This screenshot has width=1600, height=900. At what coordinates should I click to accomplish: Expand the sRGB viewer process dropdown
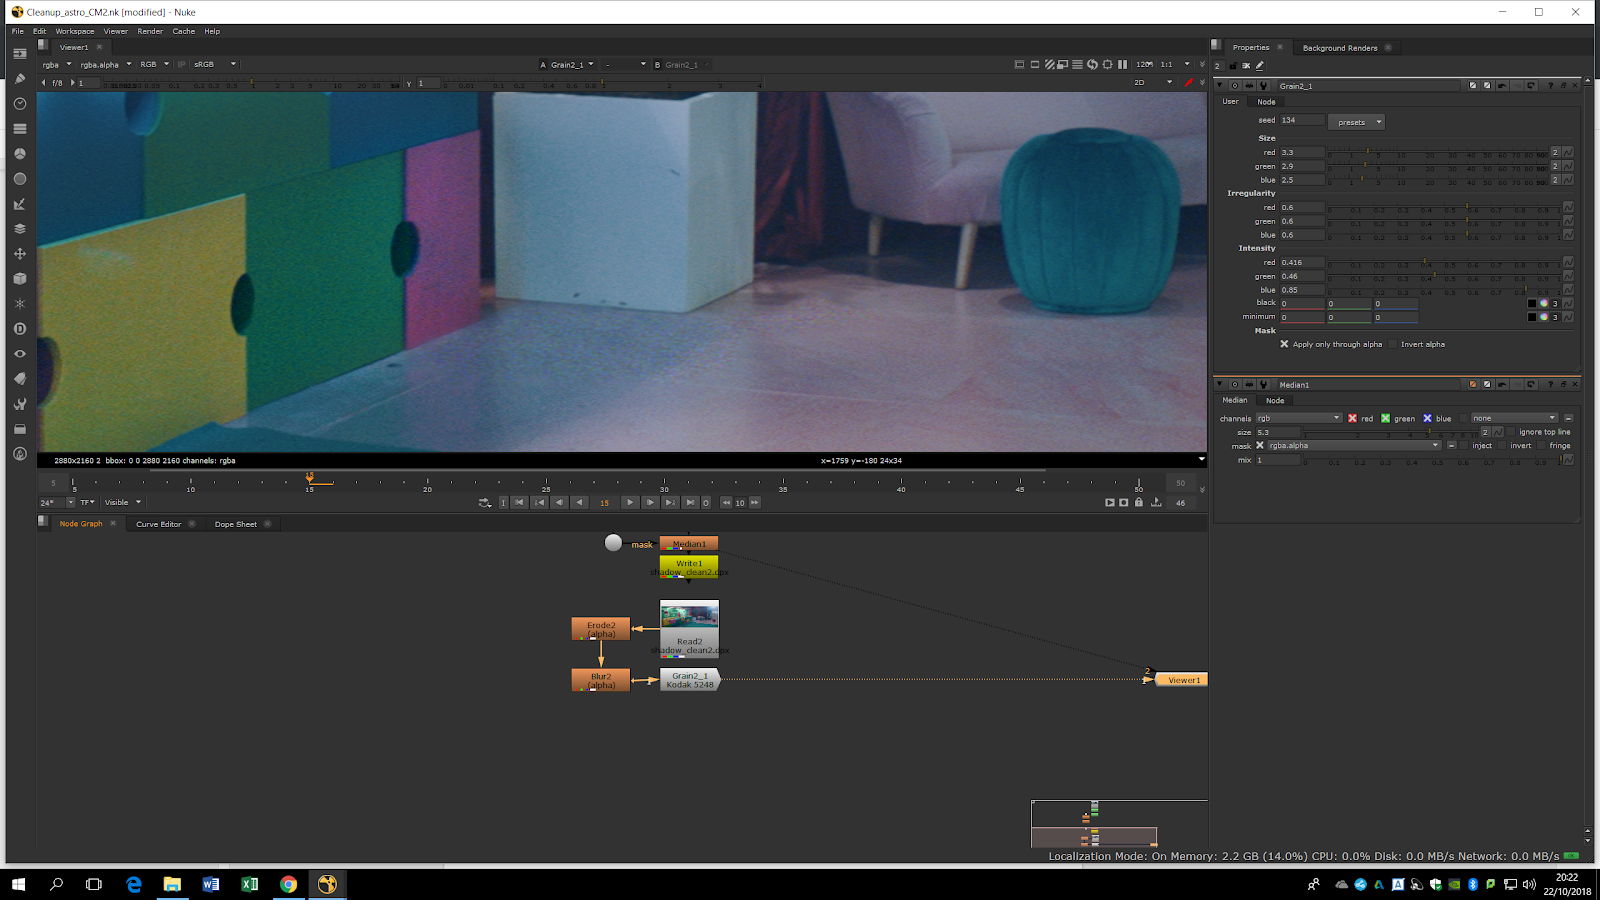click(x=215, y=64)
